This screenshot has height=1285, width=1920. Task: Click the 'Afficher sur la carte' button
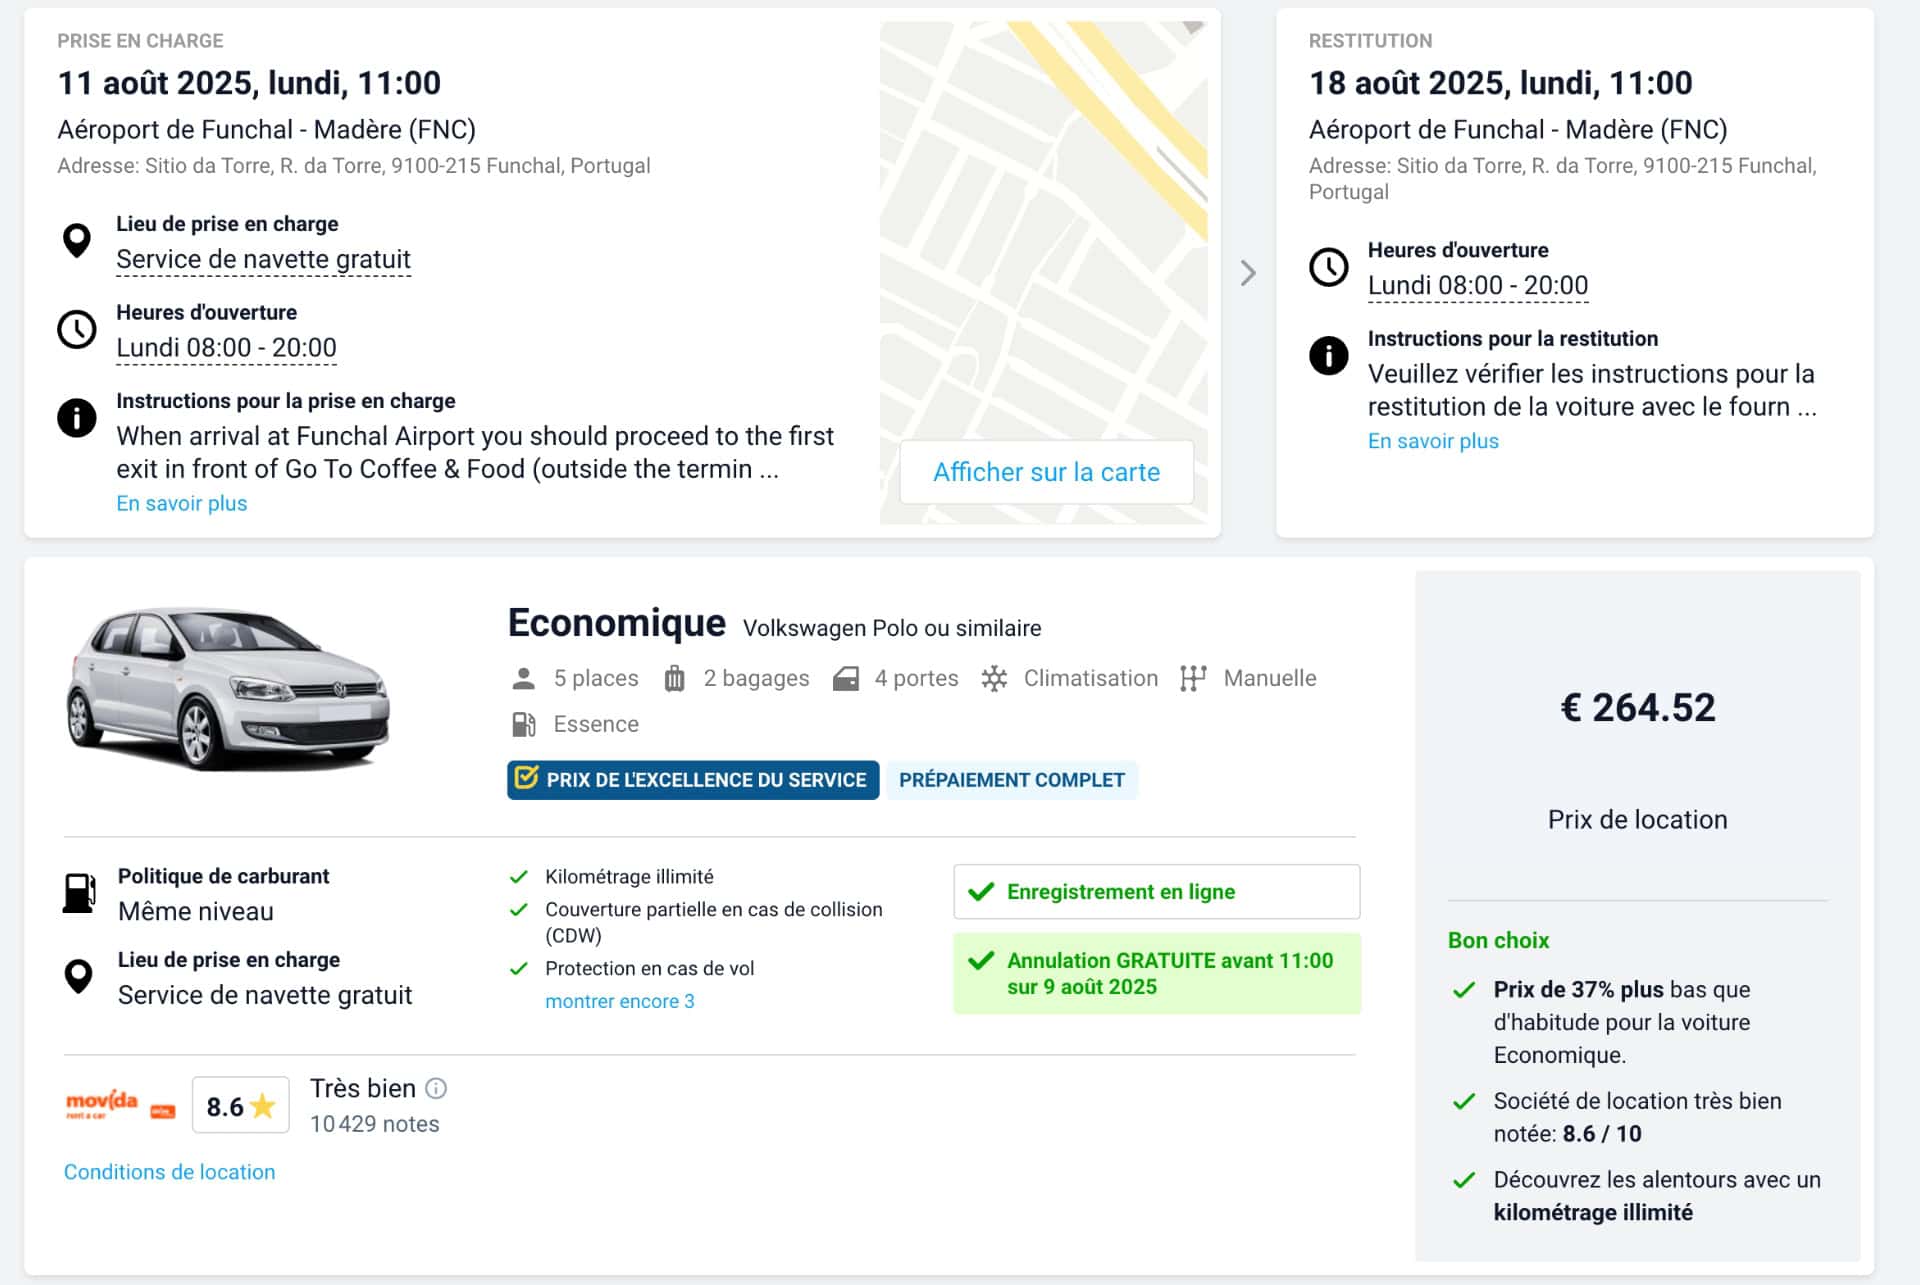click(x=1046, y=472)
